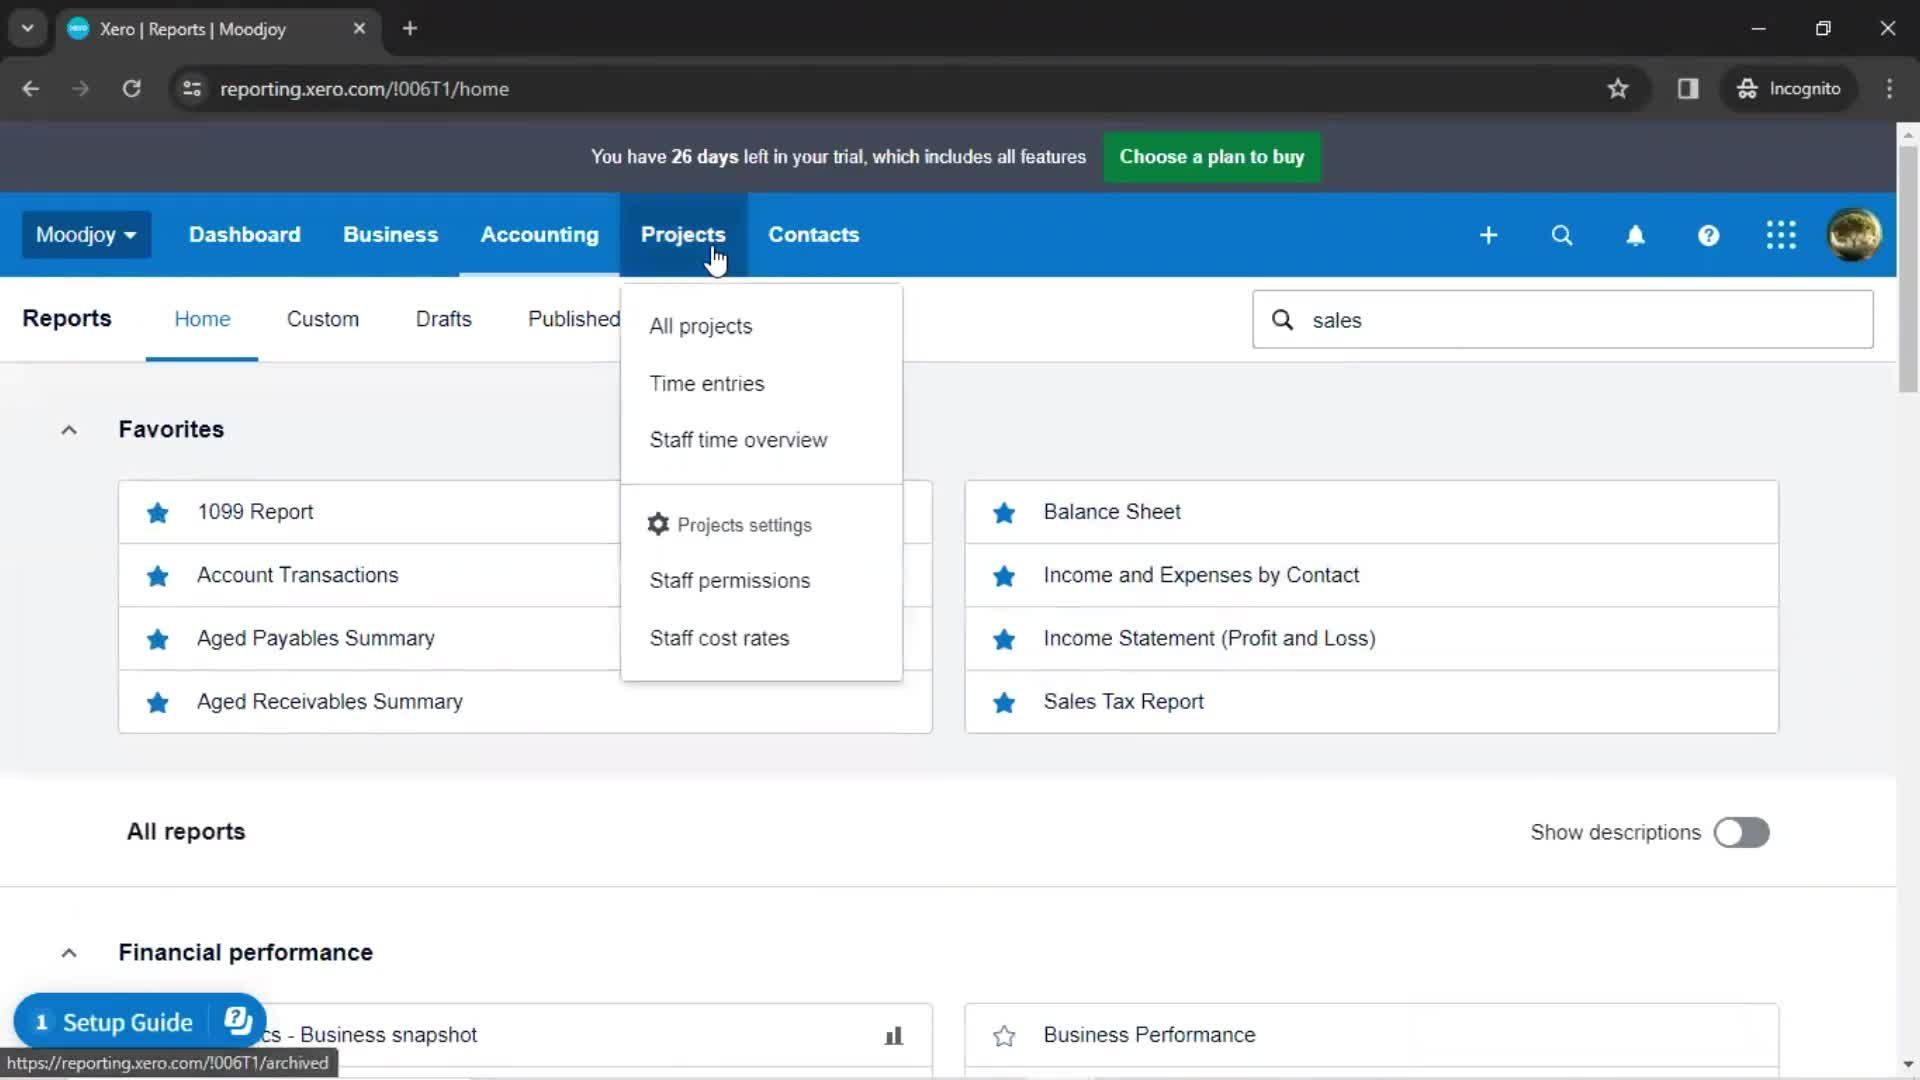Open the Business menu

point(390,235)
